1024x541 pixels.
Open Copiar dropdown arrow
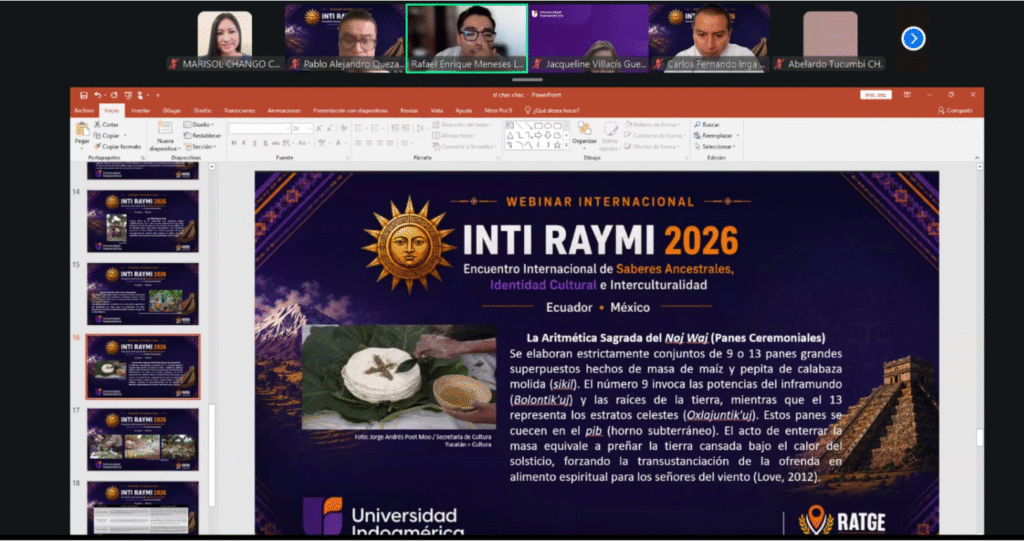125,136
